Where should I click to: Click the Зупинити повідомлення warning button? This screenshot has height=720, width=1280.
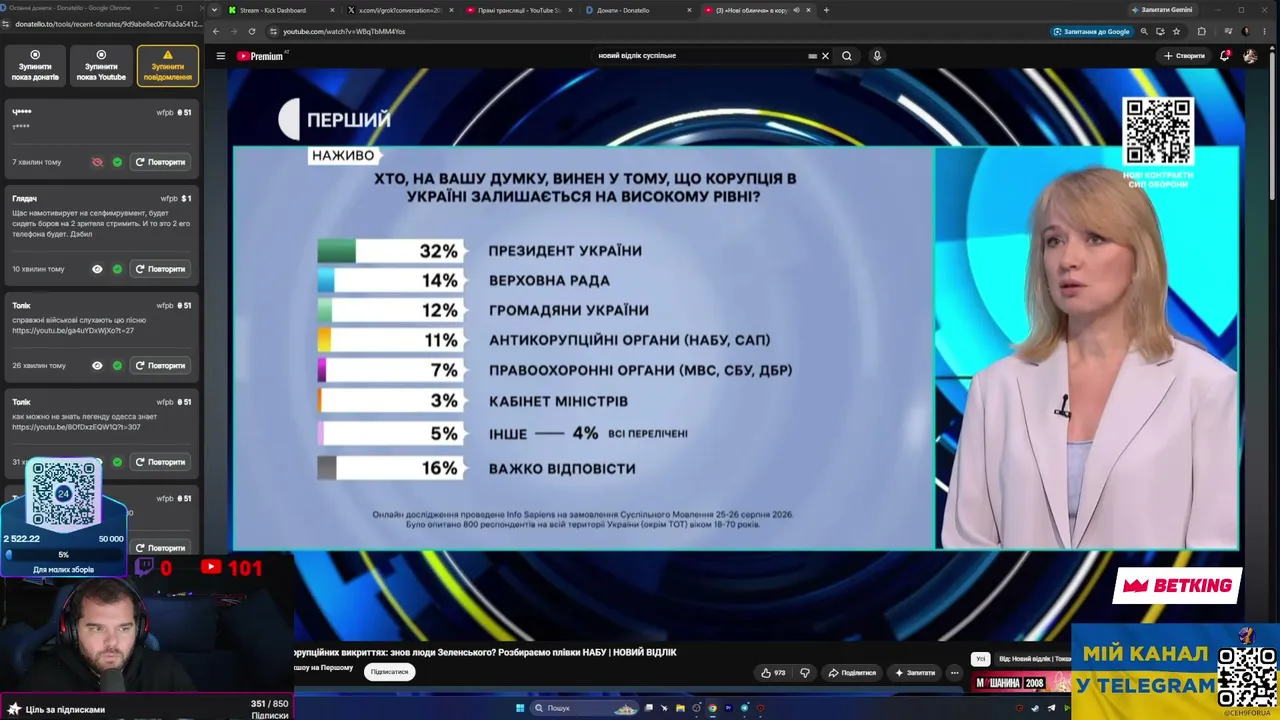[168, 66]
